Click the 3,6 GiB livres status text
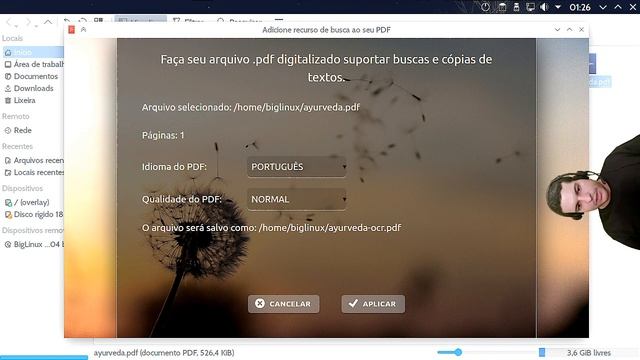 pyautogui.click(x=589, y=353)
